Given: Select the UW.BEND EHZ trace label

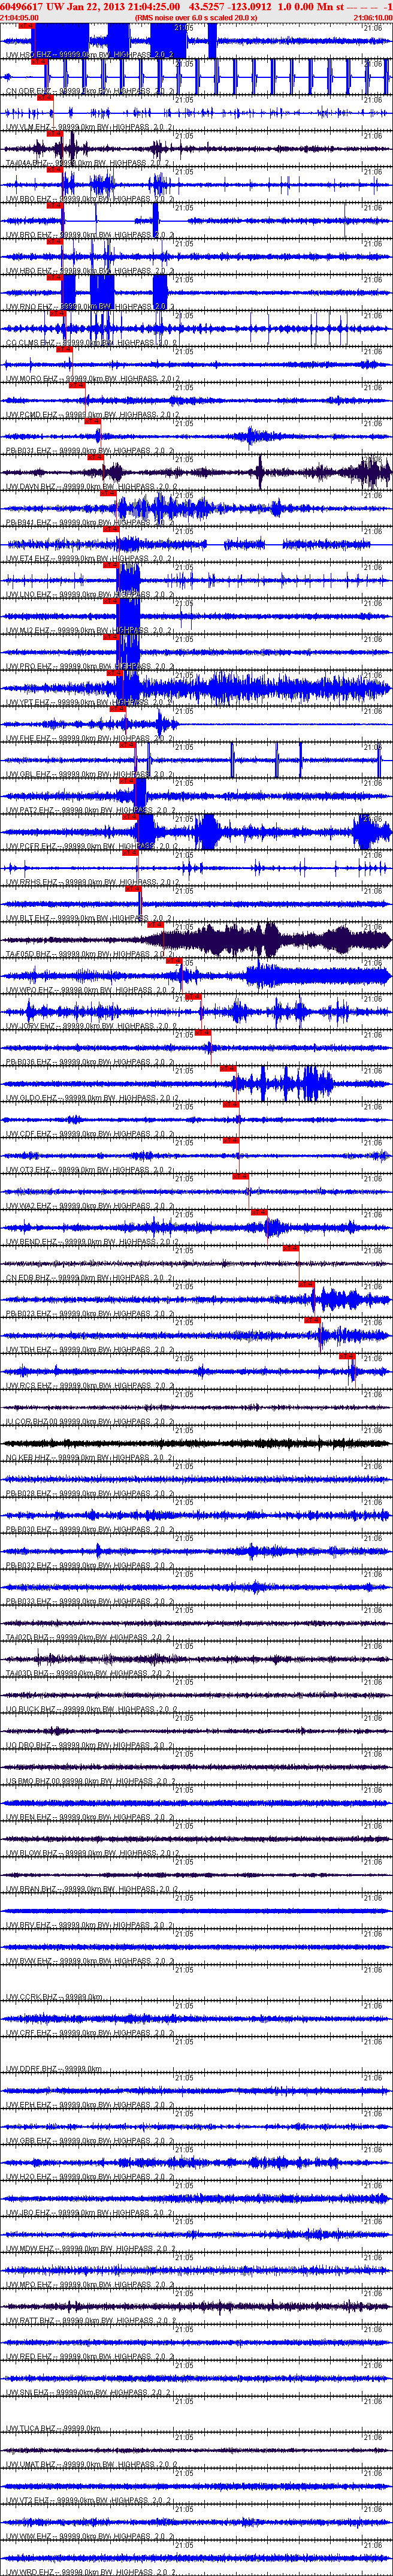Looking at the screenshot, I should tap(92, 1243).
